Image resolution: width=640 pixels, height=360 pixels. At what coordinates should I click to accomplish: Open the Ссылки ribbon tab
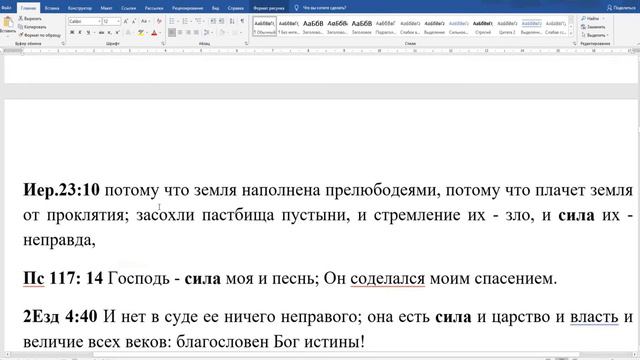[x=129, y=8]
